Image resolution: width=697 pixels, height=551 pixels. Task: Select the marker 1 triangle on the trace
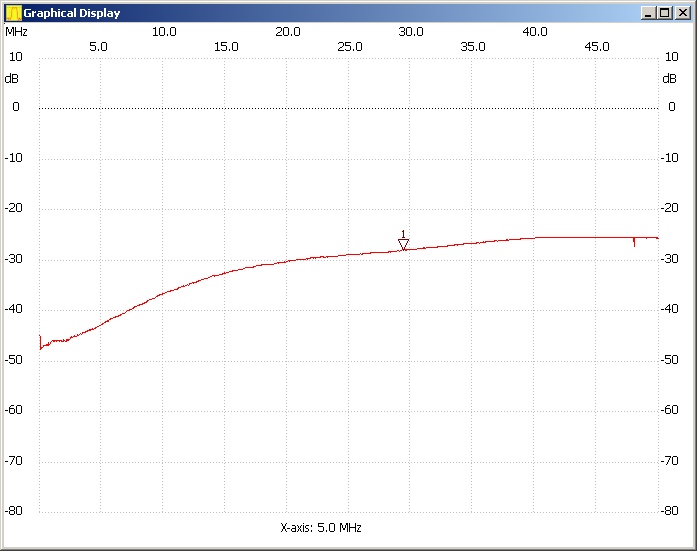point(404,244)
